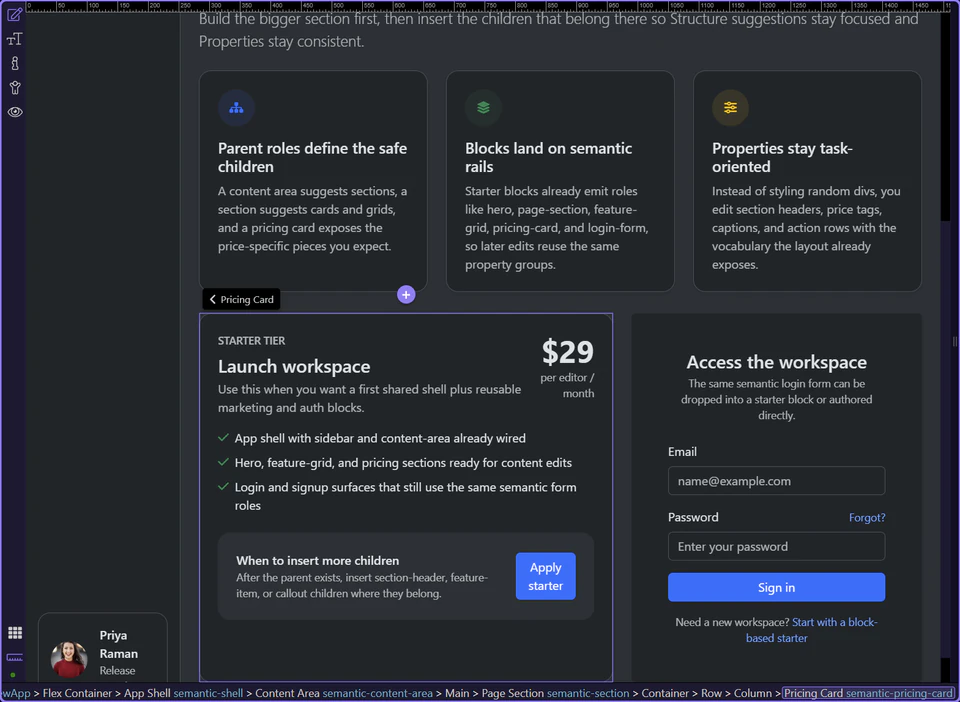This screenshot has height=702, width=960.
Task: Open the apps grid icon at sidebar bottom
Action: [x=13, y=632]
